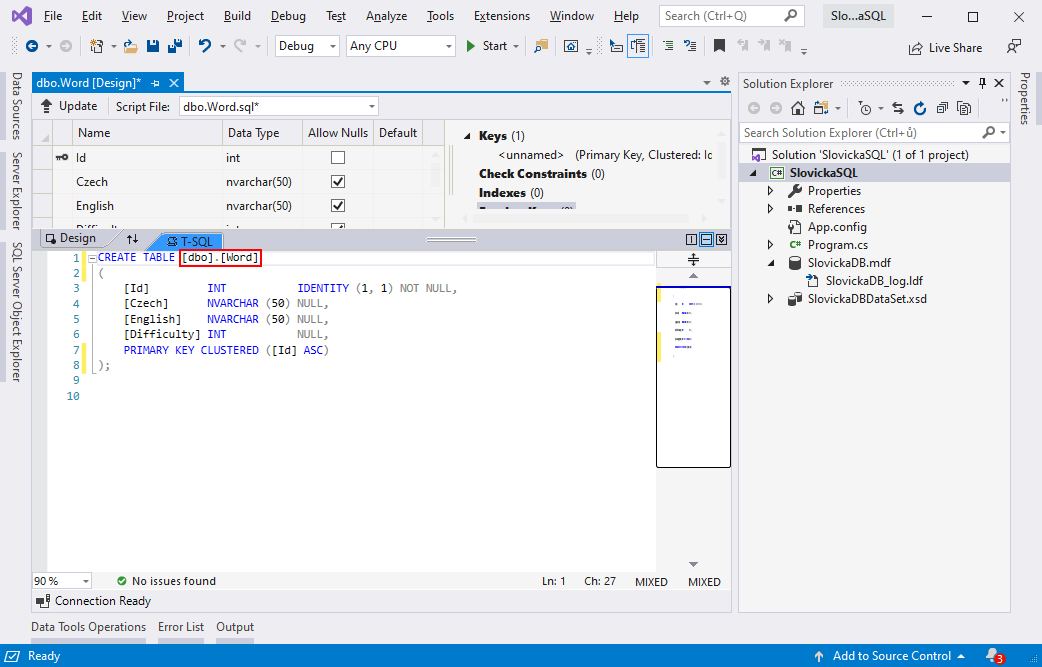
Task: Toggle Allow Nulls for English column
Action: (x=338, y=205)
